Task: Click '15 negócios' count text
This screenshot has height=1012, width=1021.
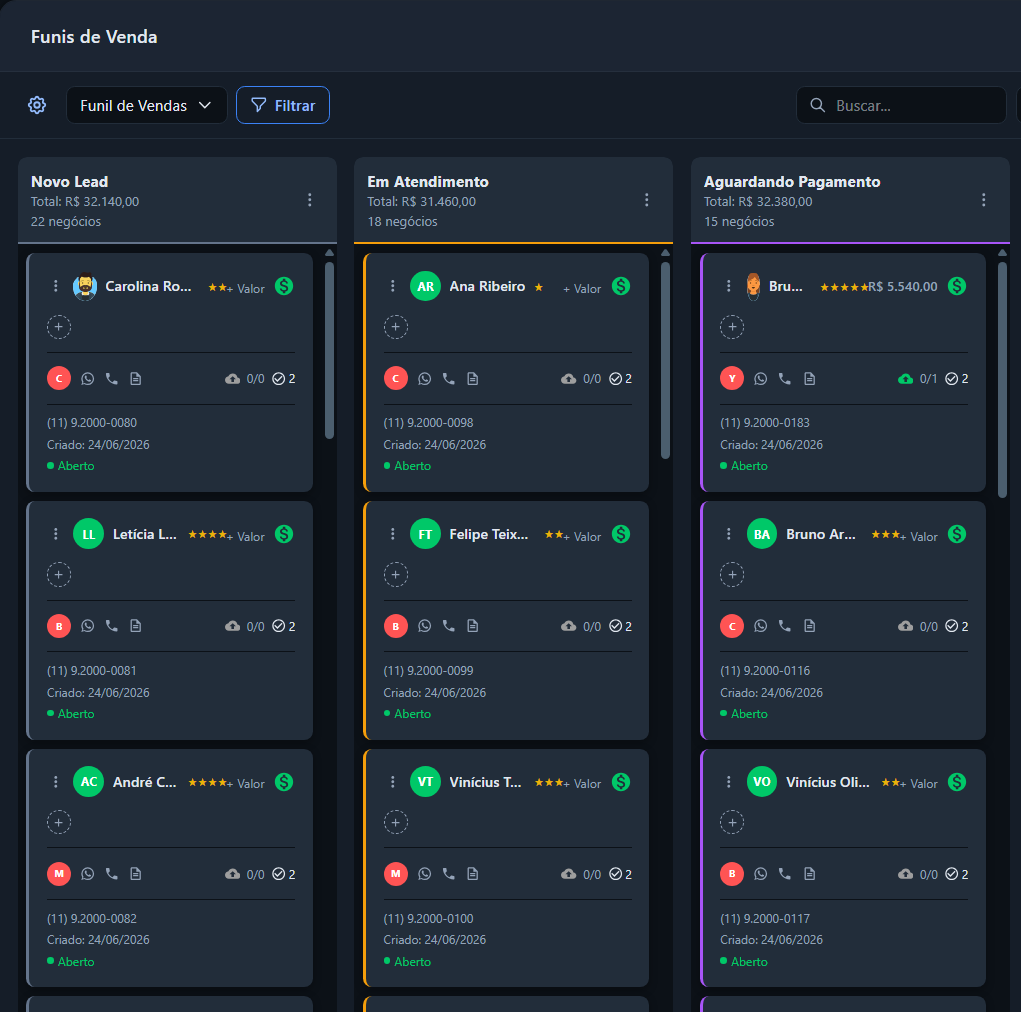Action: click(739, 221)
